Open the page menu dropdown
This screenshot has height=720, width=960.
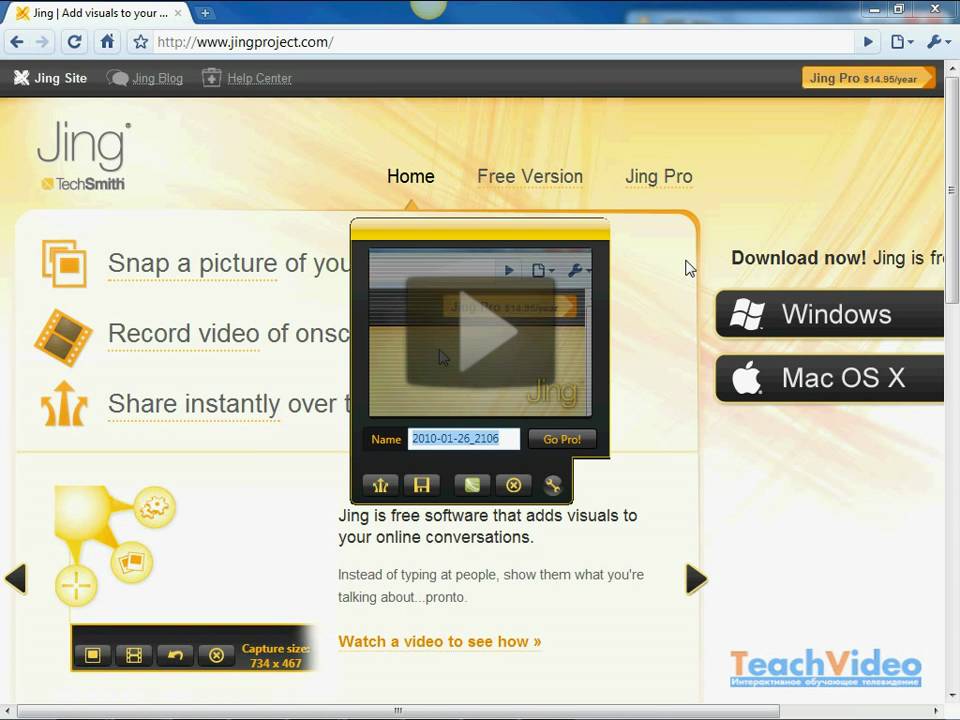click(902, 42)
